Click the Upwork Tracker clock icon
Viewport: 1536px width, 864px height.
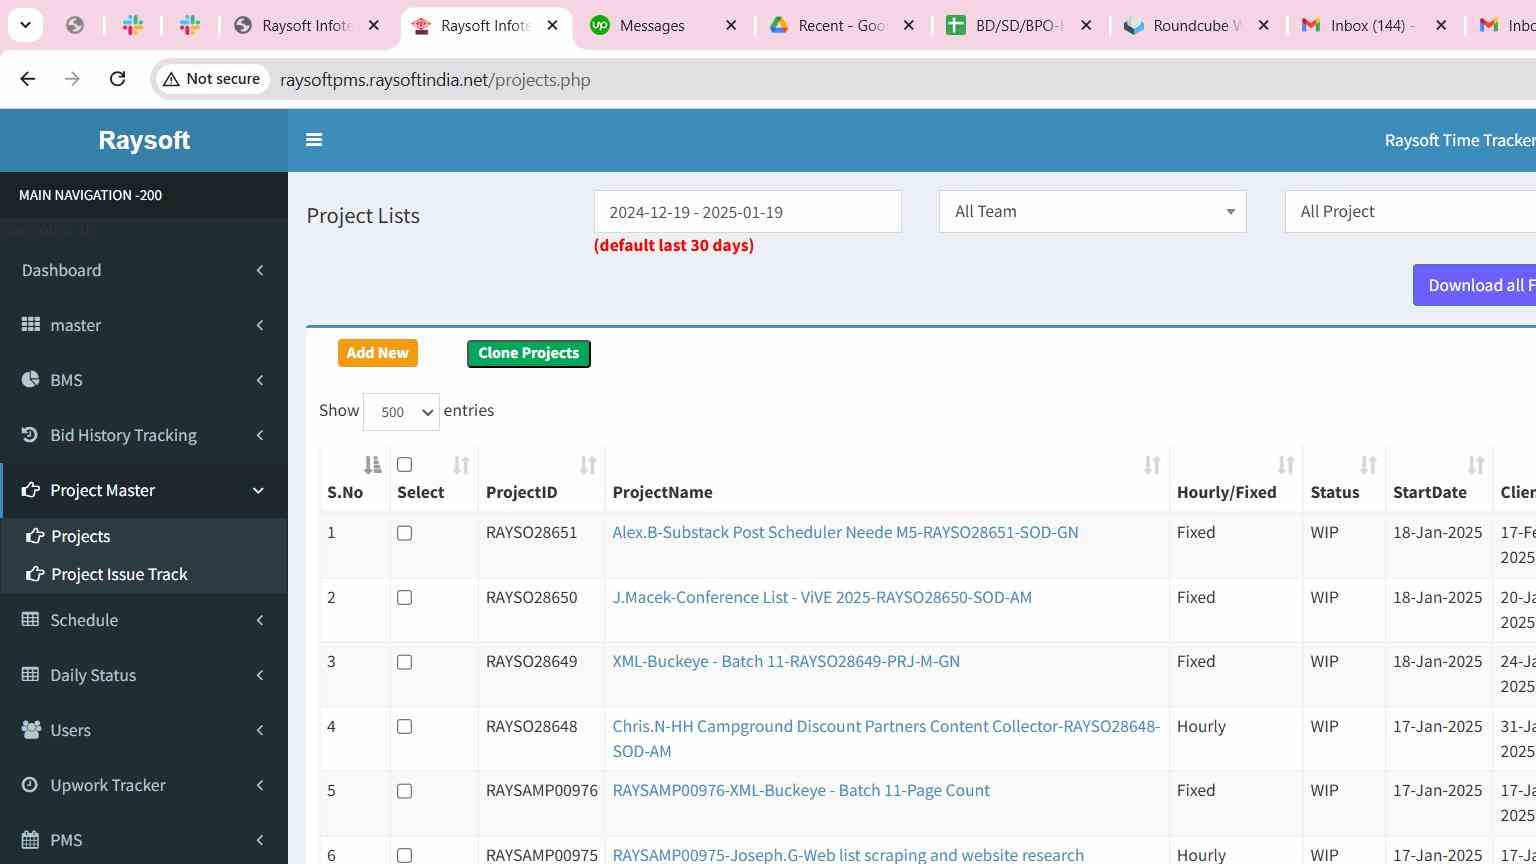point(30,785)
